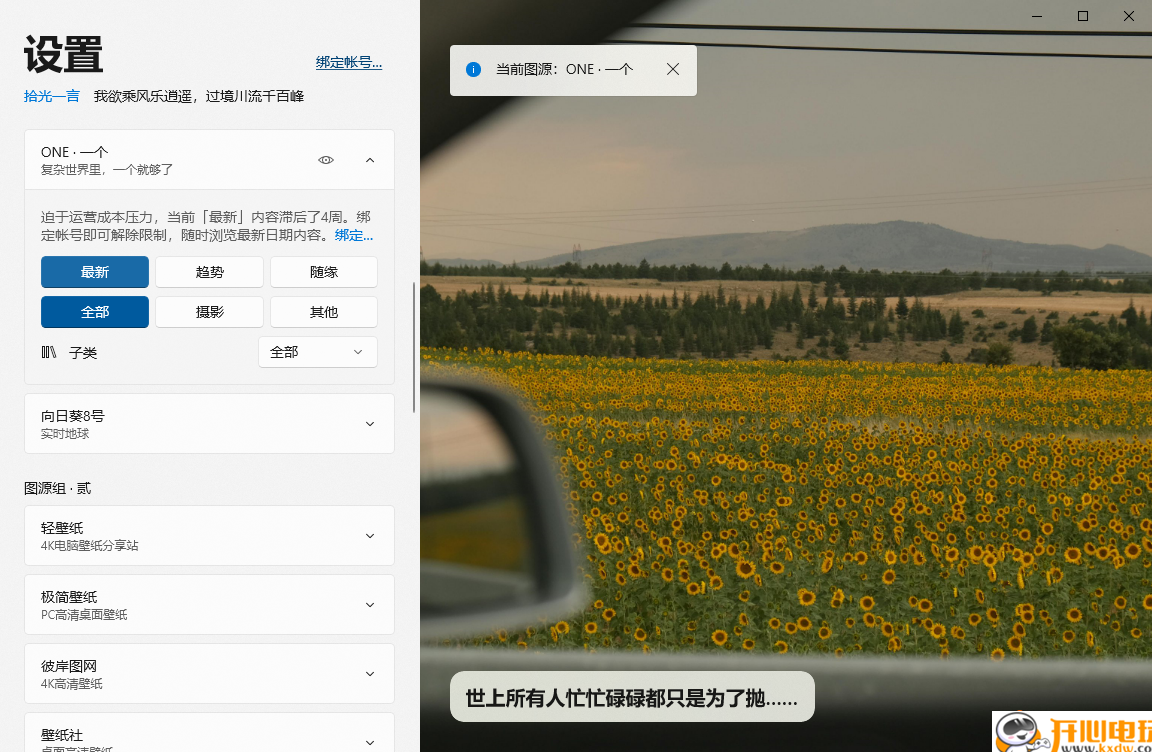This screenshot has height=752, width=1152.
Task: Collapse the ONE·一个 source panel
Action: [369, 160]
